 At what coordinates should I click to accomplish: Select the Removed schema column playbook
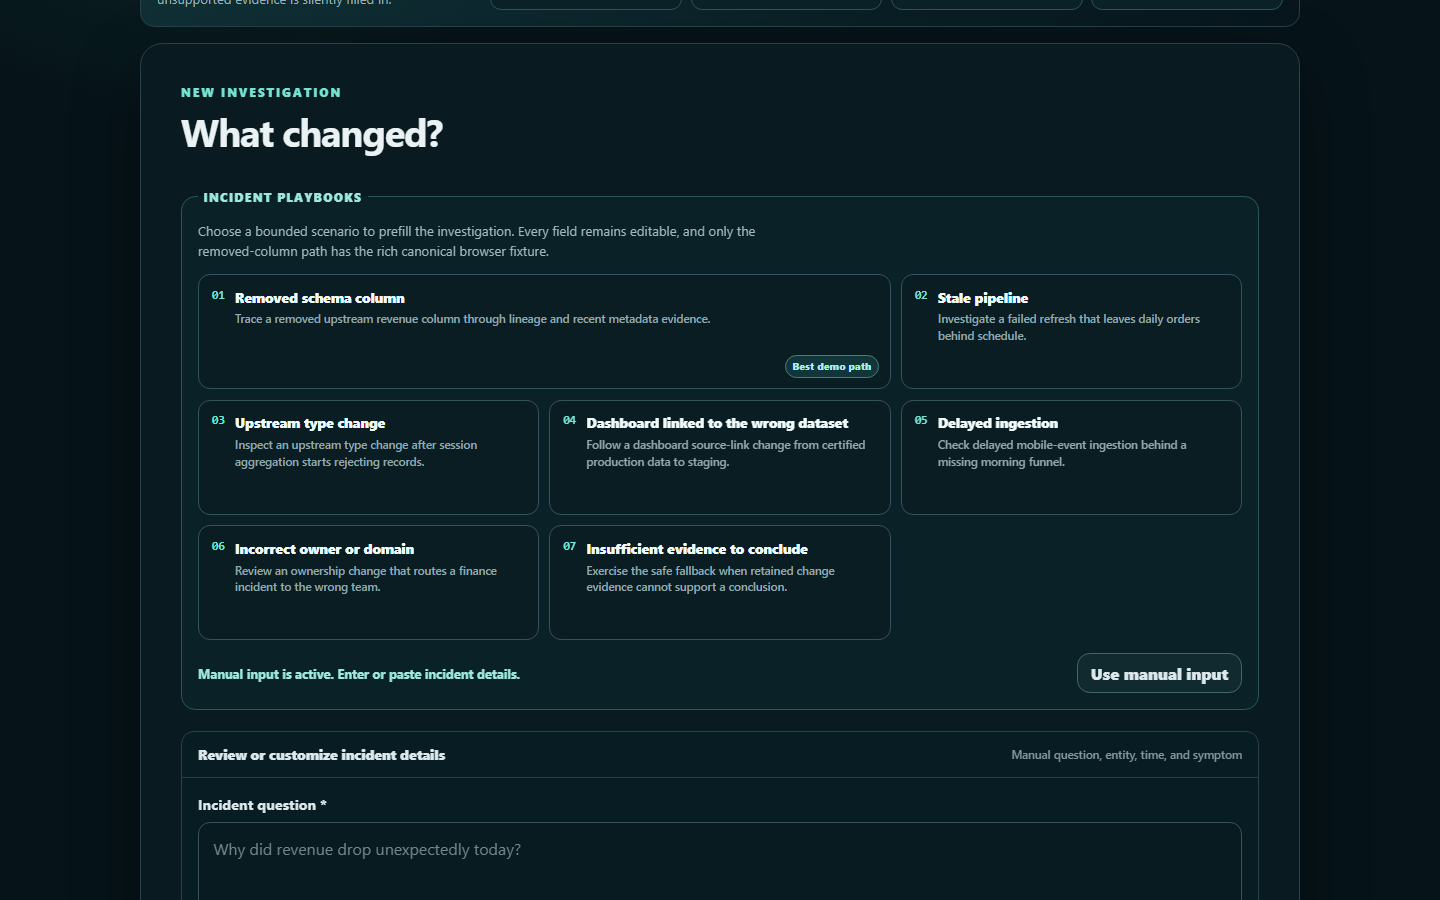(x=544, y=331)
